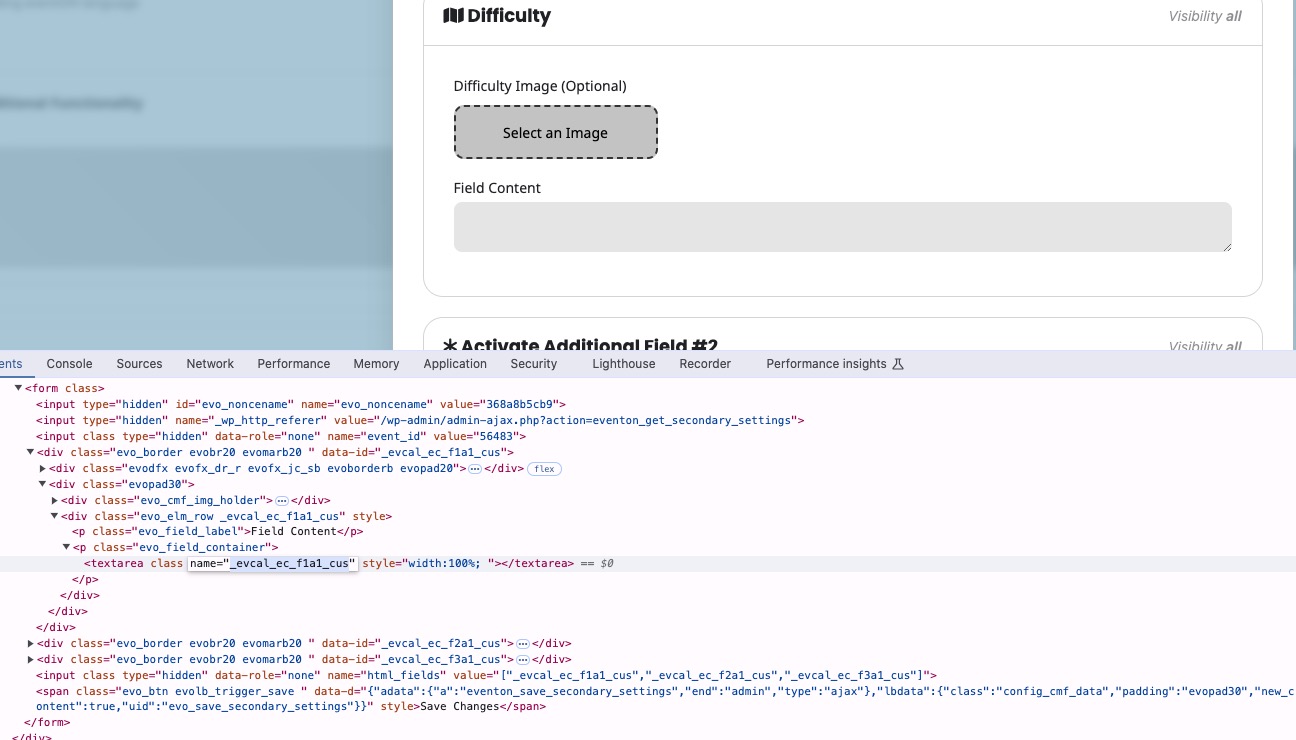Go to the Network tab

210,364
